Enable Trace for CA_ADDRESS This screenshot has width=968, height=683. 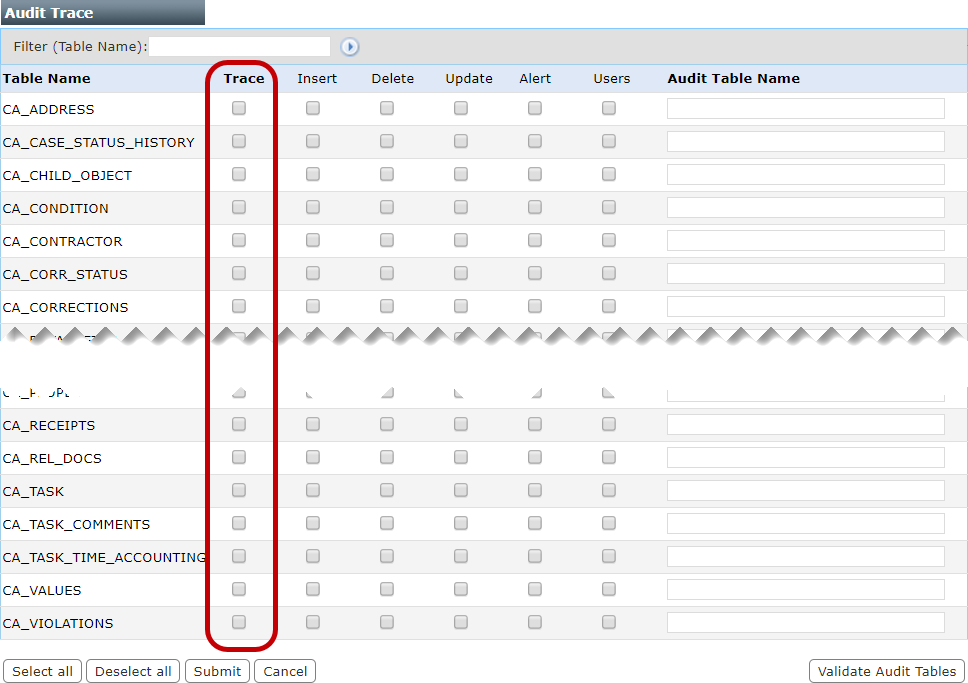click(239, 109)
